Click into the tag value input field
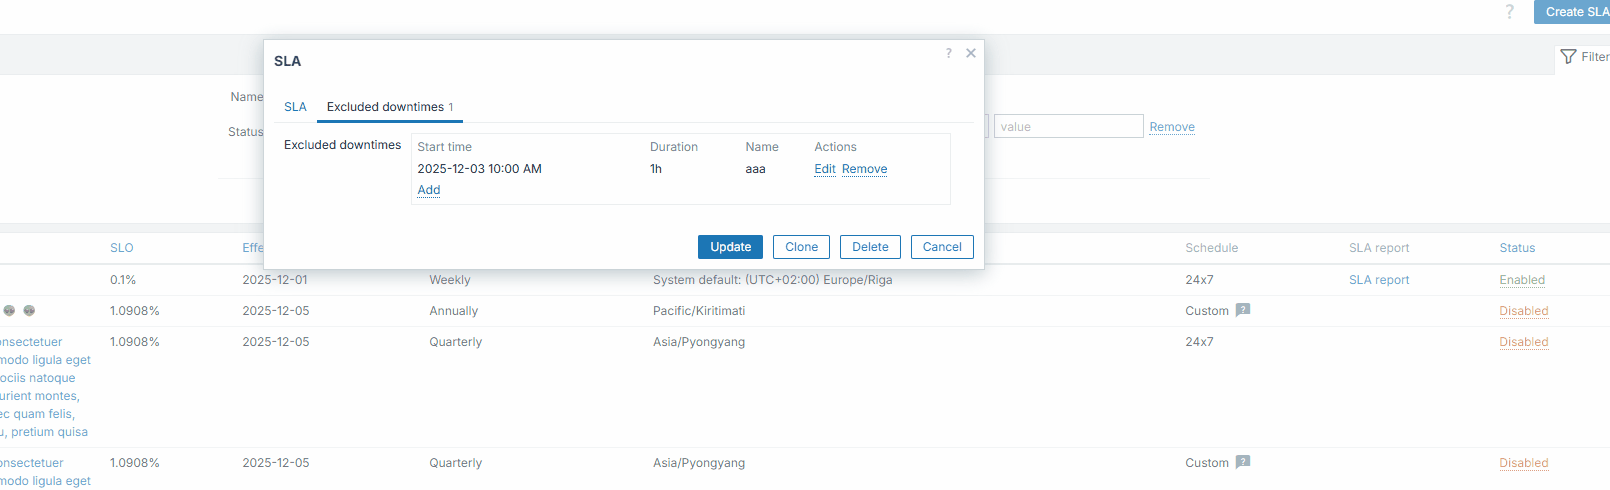1610x490 pixels. click(x=1067, y=127)
